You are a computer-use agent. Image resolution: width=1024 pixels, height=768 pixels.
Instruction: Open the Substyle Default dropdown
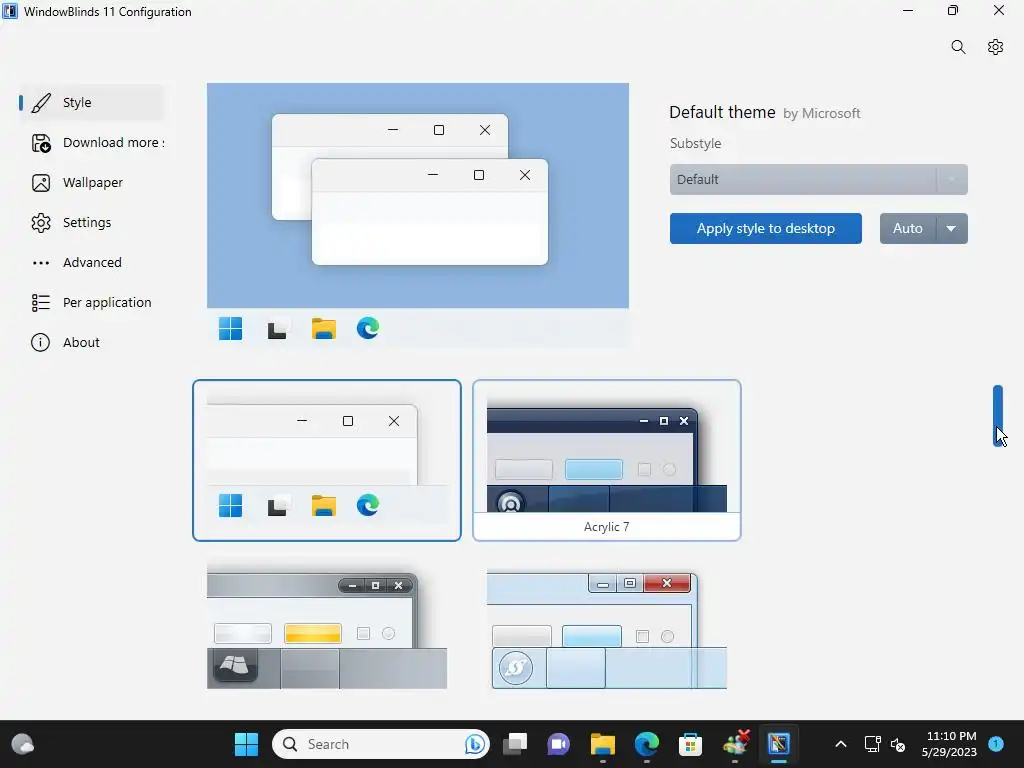pyautogui.click(x=818, y=180)
